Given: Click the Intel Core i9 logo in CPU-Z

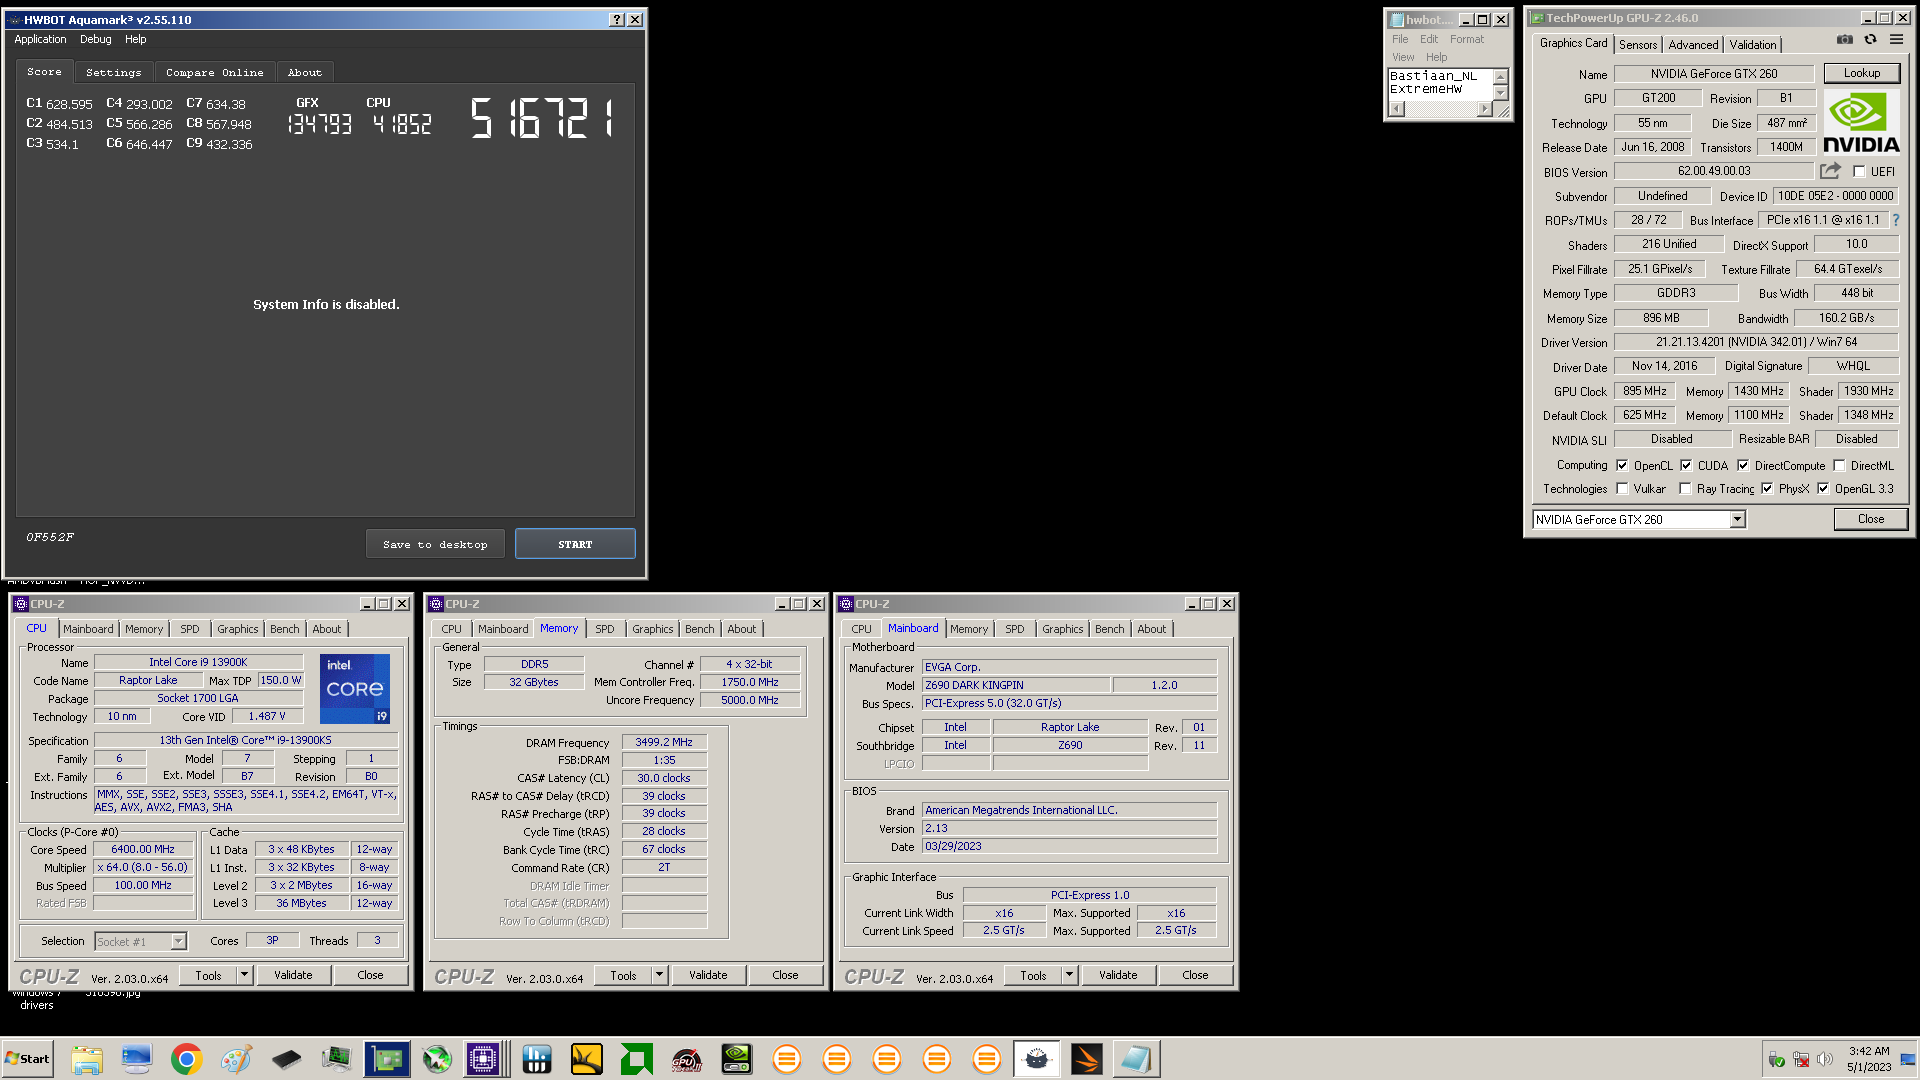Looking at the screenshot, I should 355,689.
